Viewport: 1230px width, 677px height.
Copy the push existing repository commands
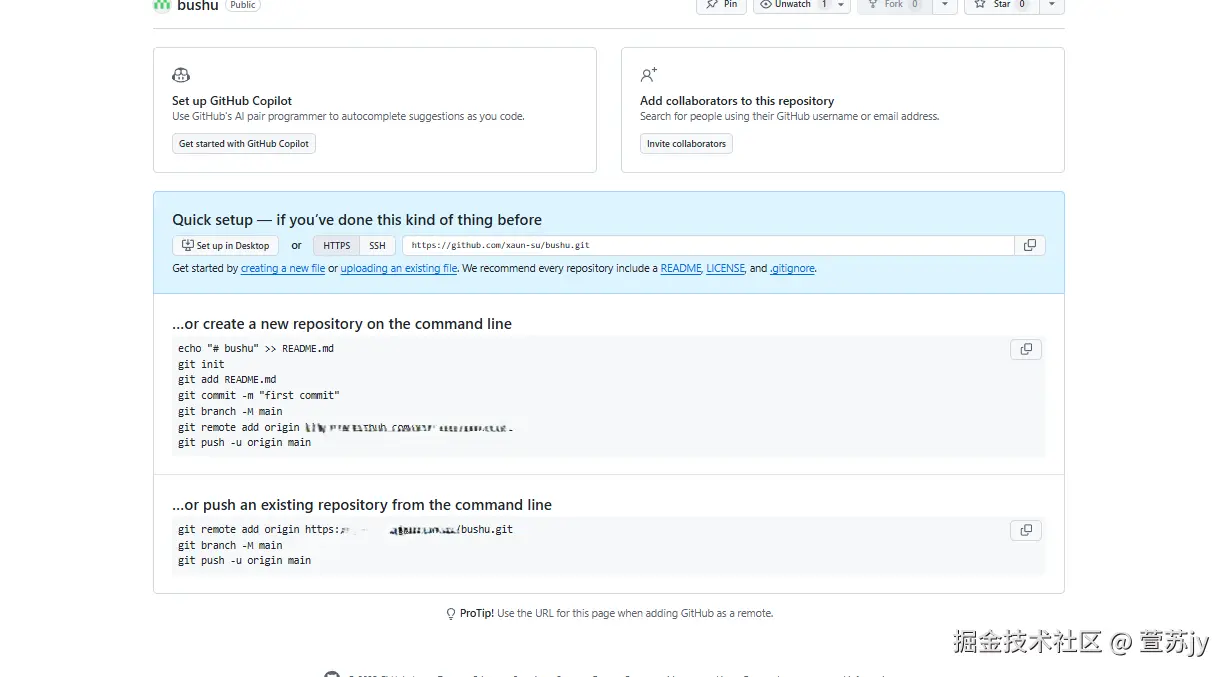click(x=1026, y=530)
